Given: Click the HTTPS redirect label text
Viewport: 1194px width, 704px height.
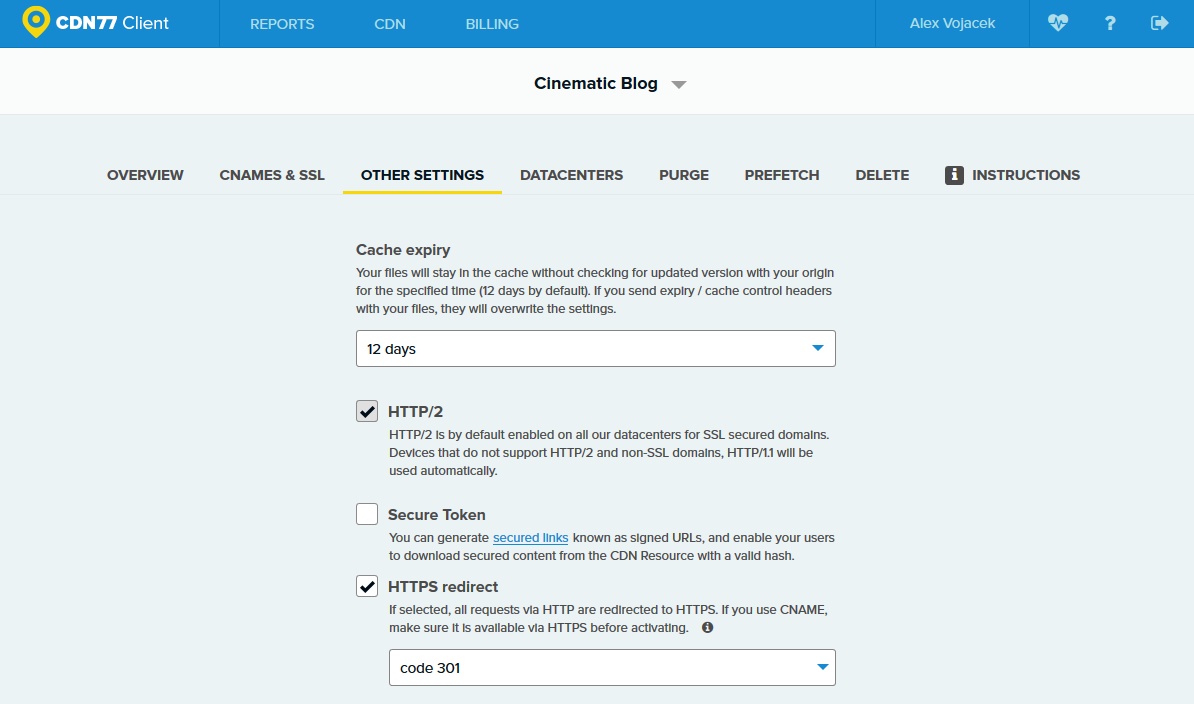Looking at the screenshot, I should [x=442, y=587].
